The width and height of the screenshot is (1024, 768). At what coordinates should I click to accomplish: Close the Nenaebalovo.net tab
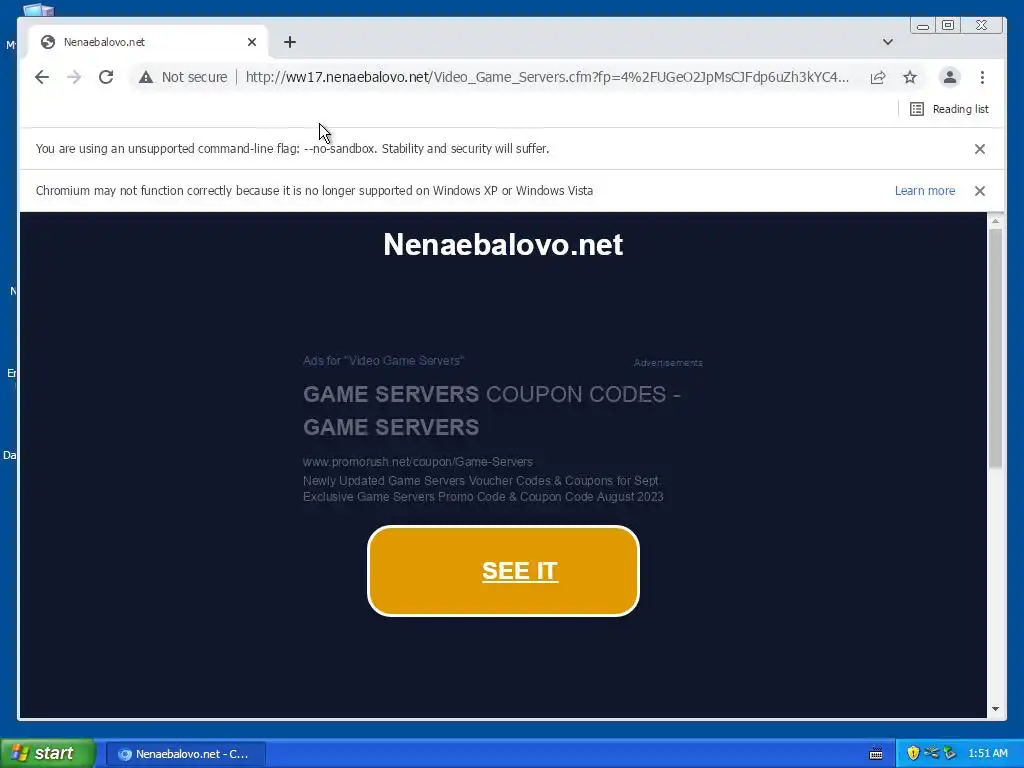click(x=252, y=42)
